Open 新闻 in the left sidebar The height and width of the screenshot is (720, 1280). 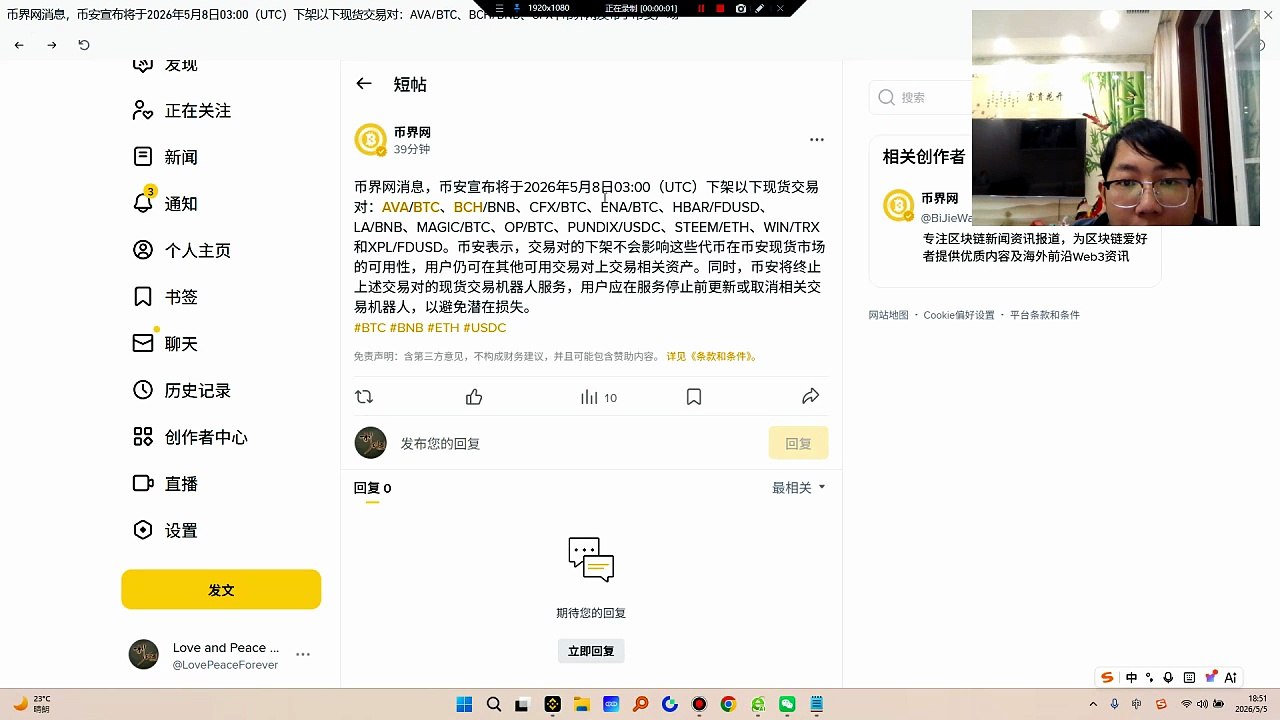[166, 157]
